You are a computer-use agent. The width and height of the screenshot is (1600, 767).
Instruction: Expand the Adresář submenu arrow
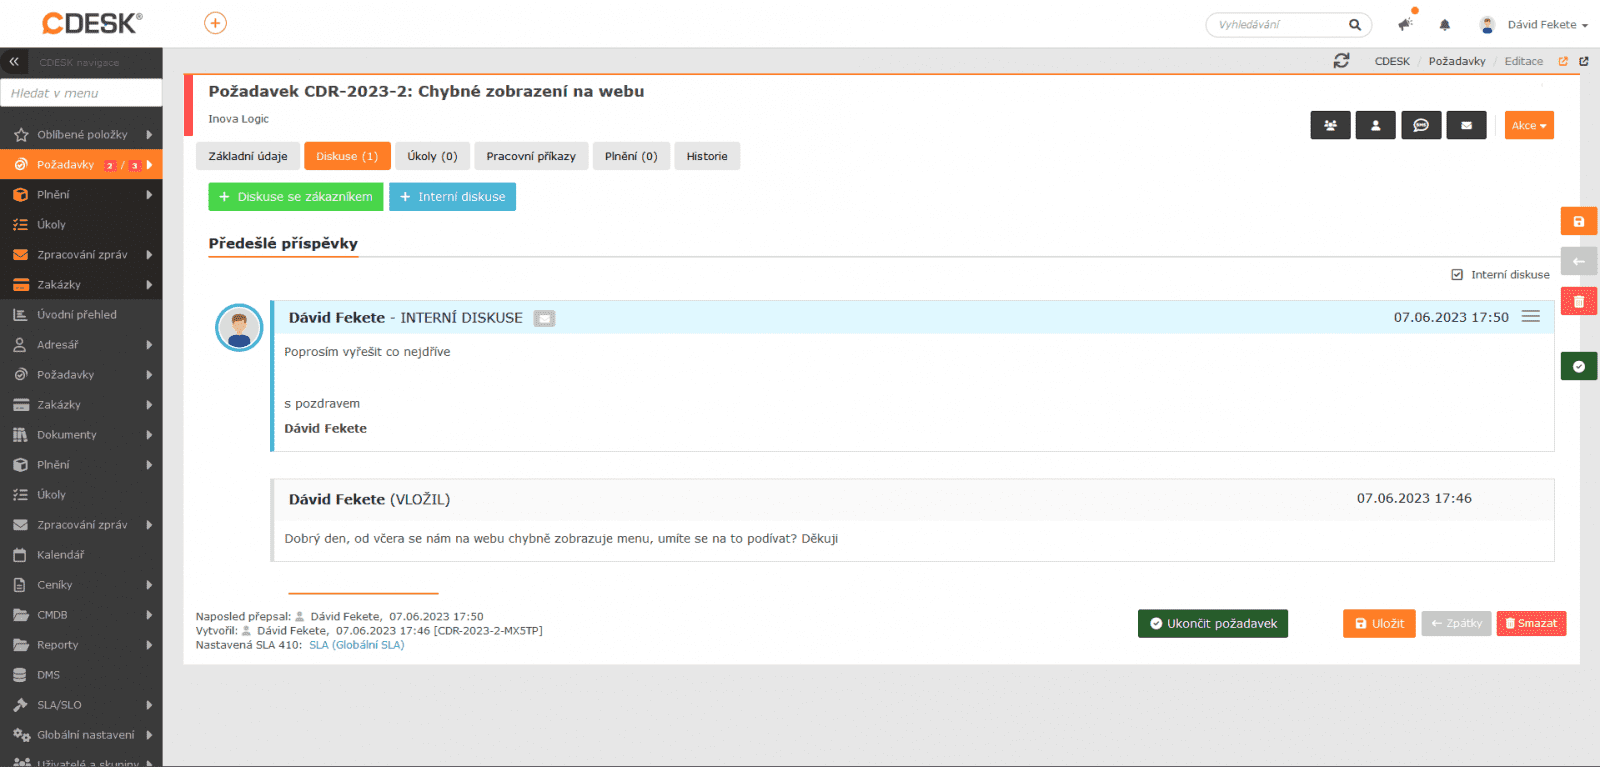[x=149, y=345]
